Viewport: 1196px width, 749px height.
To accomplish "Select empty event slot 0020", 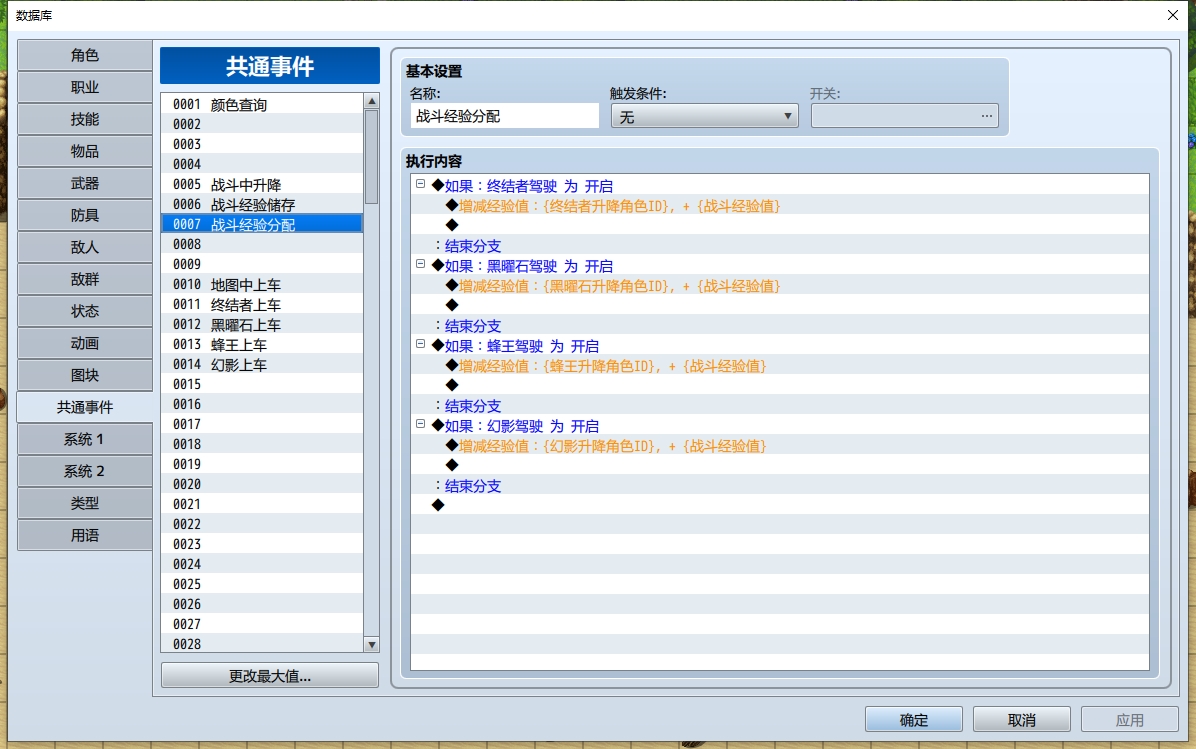I will 262,484.
